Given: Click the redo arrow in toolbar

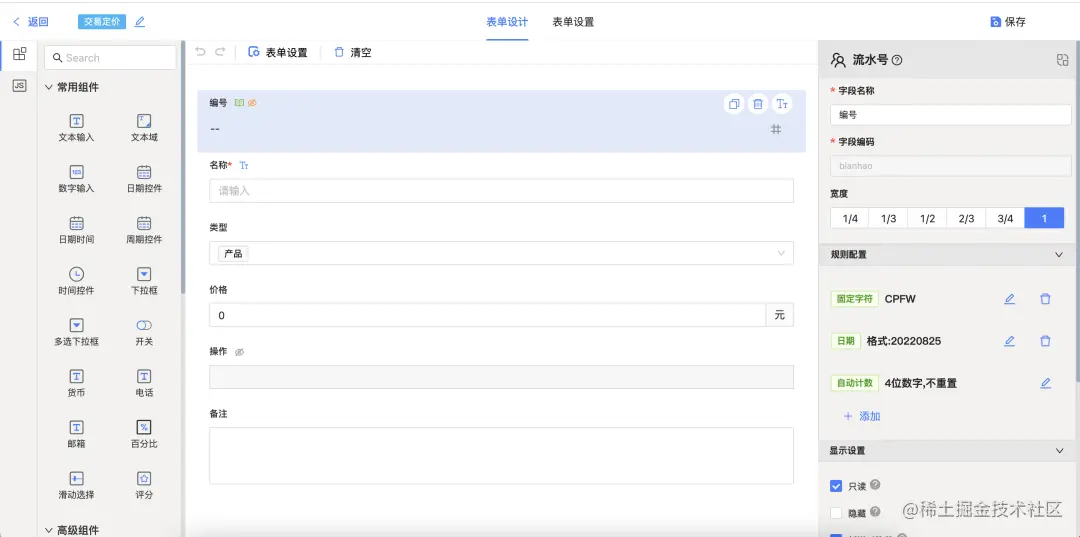Looking at the screenshot, I should (x=220, y=52).
